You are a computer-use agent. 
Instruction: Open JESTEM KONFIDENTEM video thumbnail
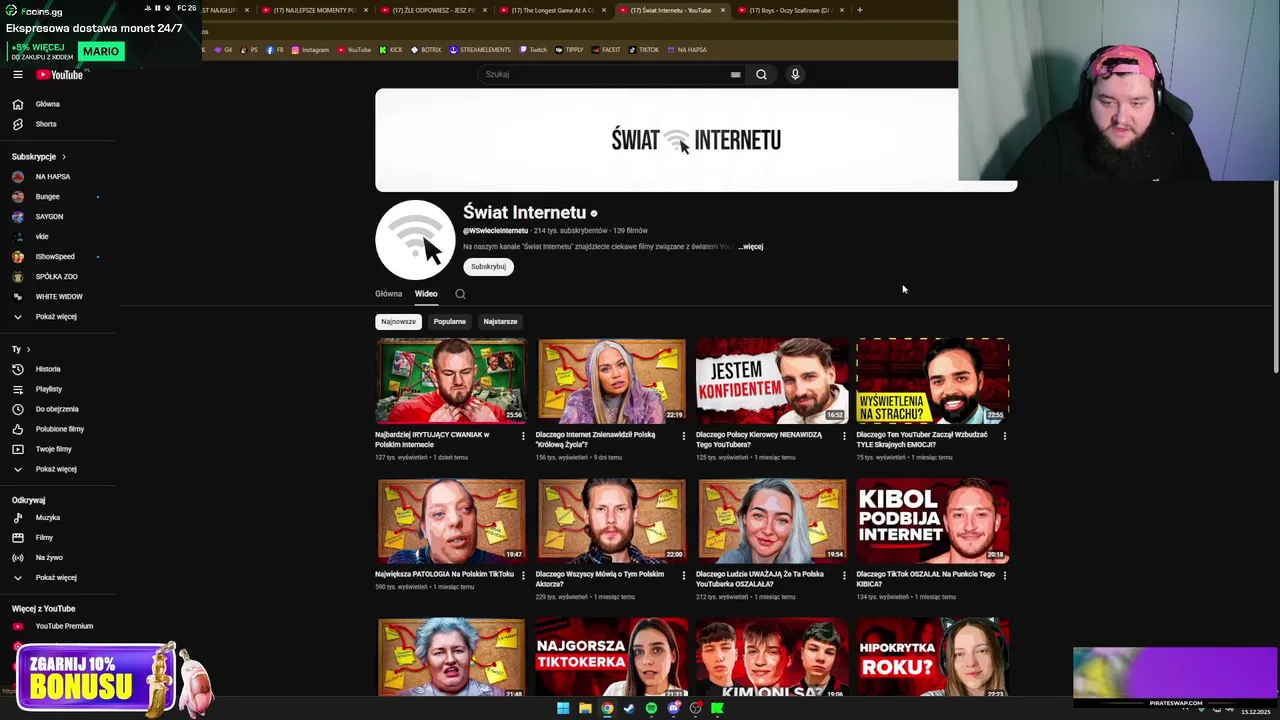point(772,381)
